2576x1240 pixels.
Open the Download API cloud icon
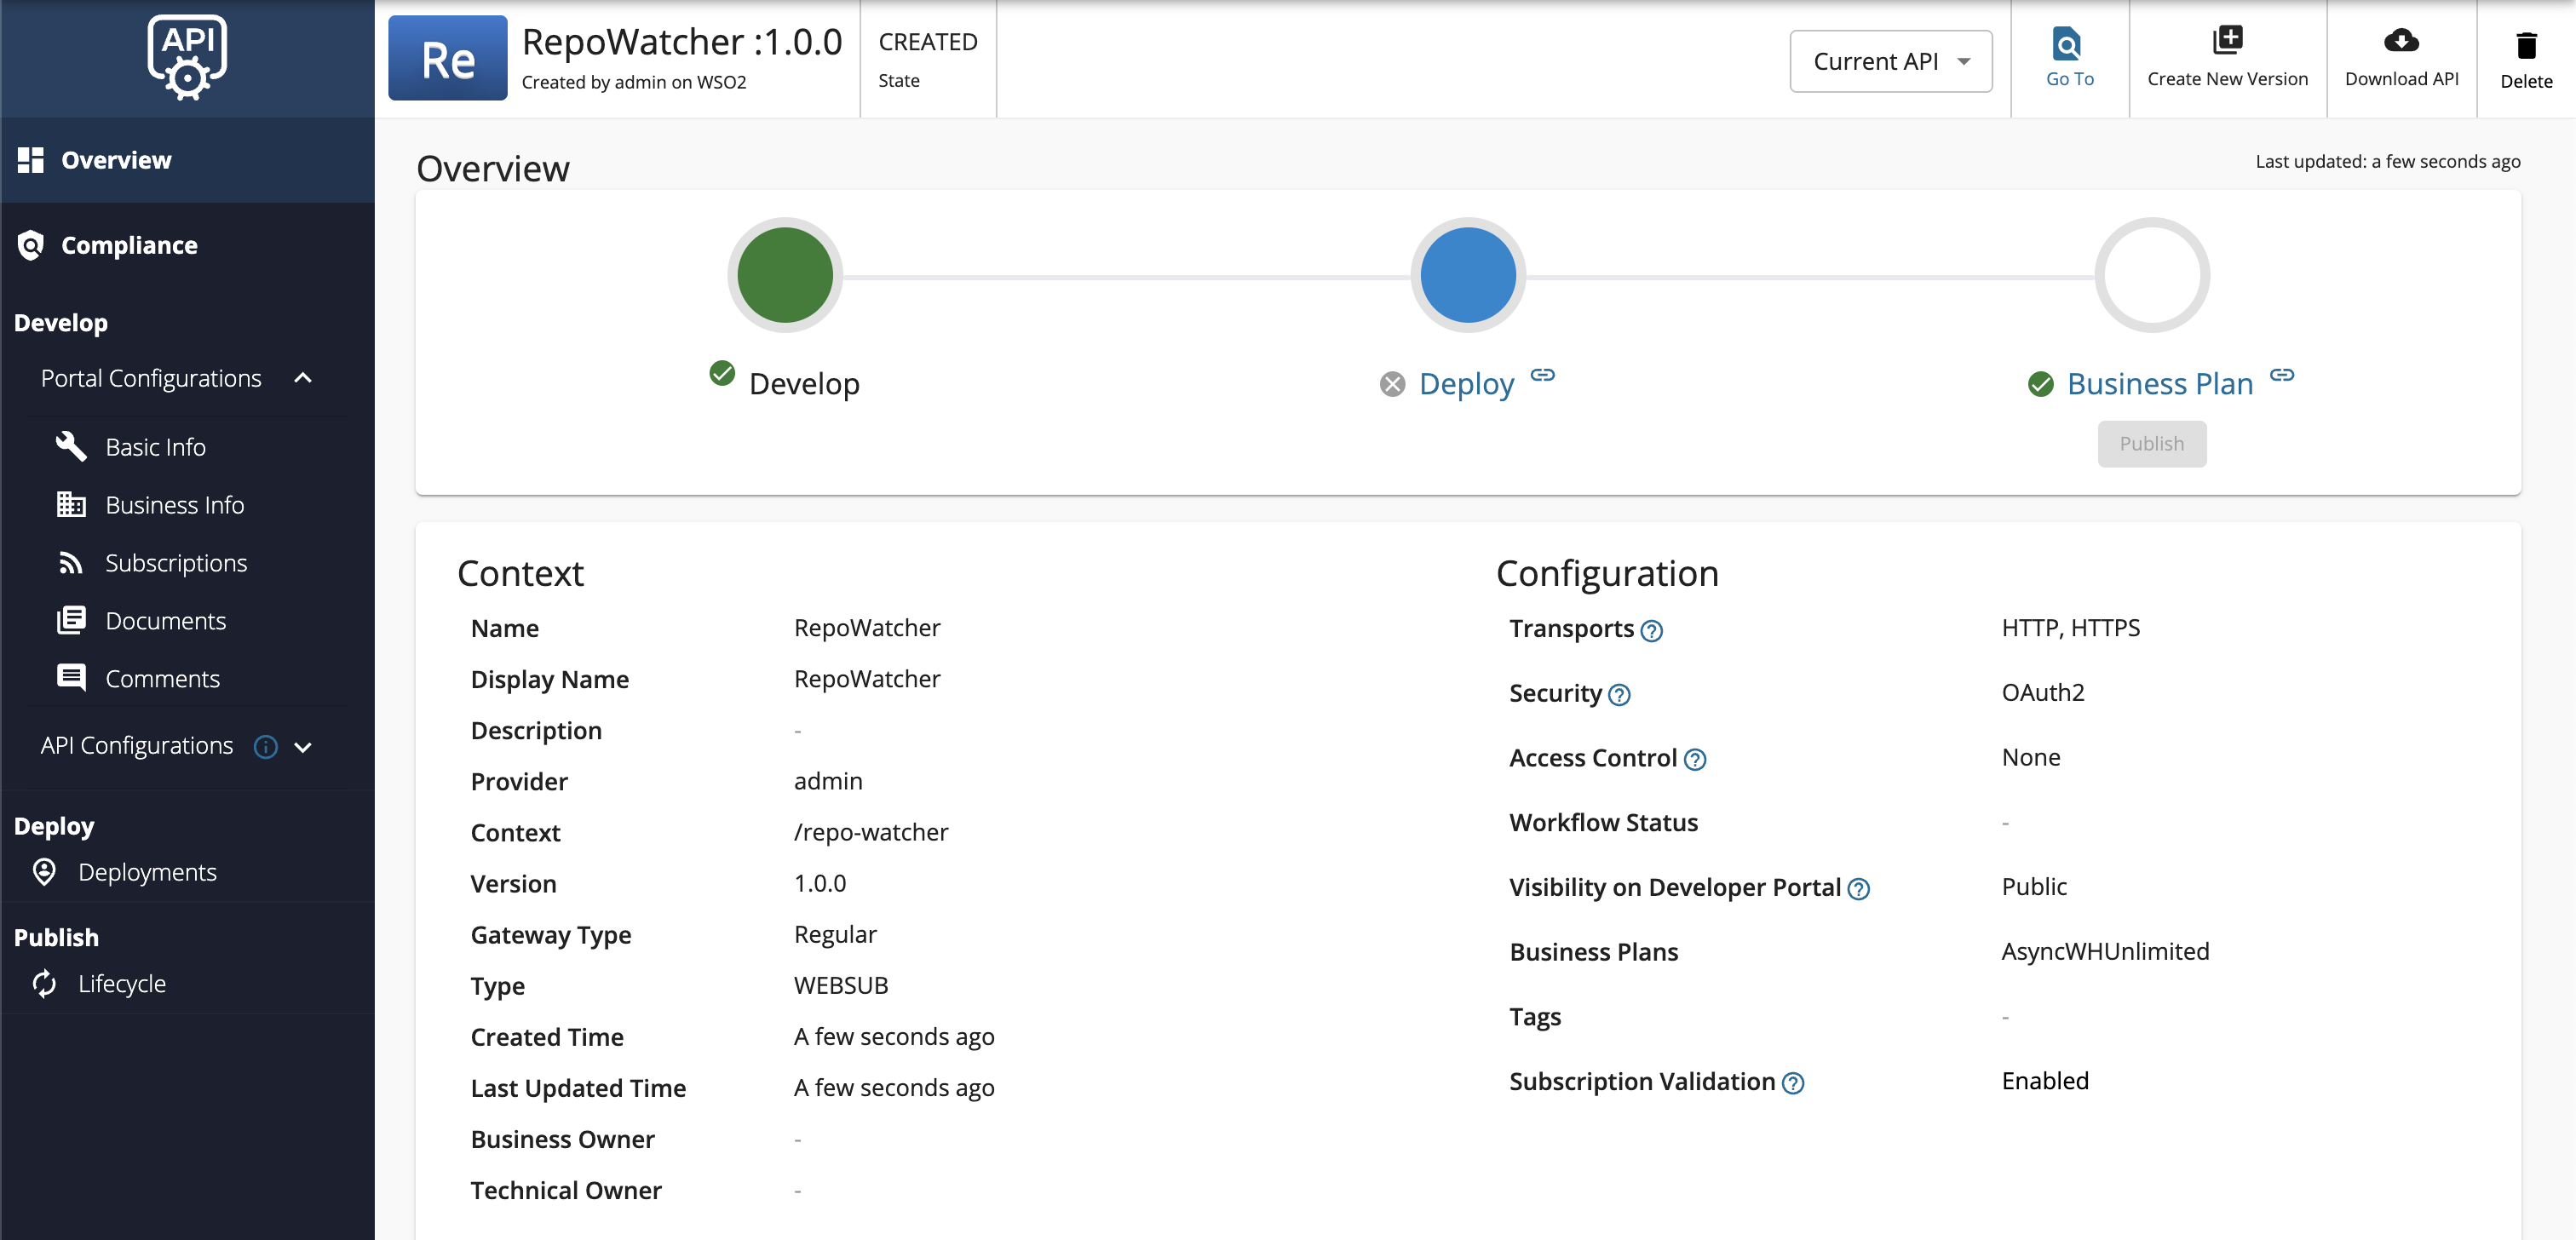pyautogui.click(x=2401, y=42)
